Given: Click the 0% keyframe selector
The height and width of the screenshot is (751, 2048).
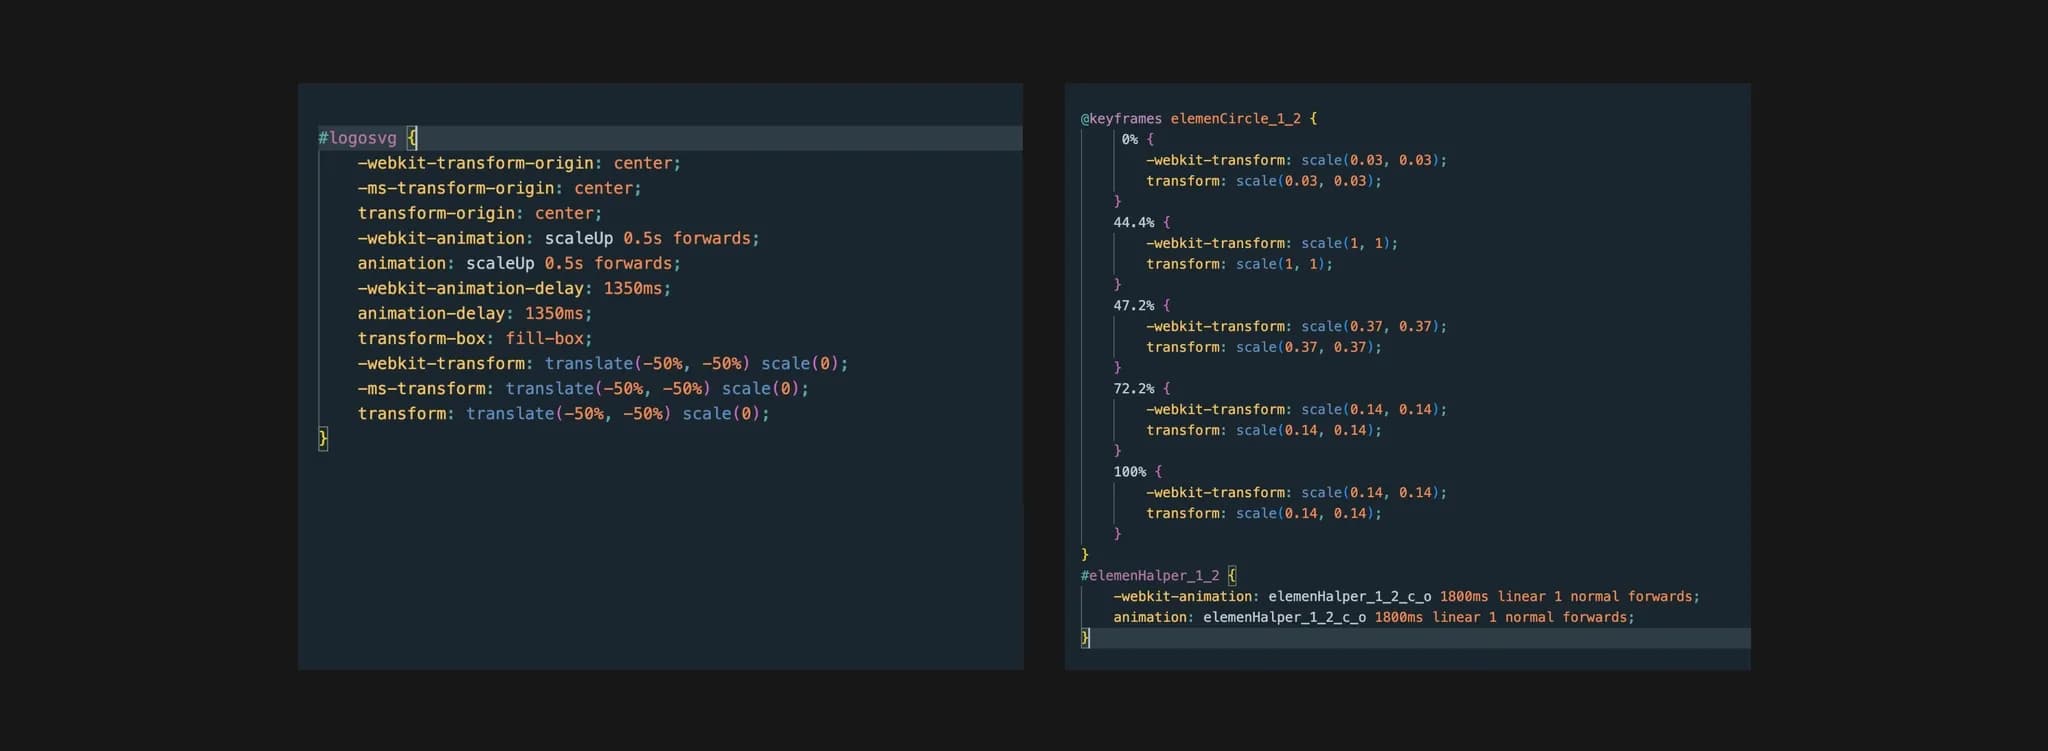Looking at the screenshot, I should coord(1129,140).
